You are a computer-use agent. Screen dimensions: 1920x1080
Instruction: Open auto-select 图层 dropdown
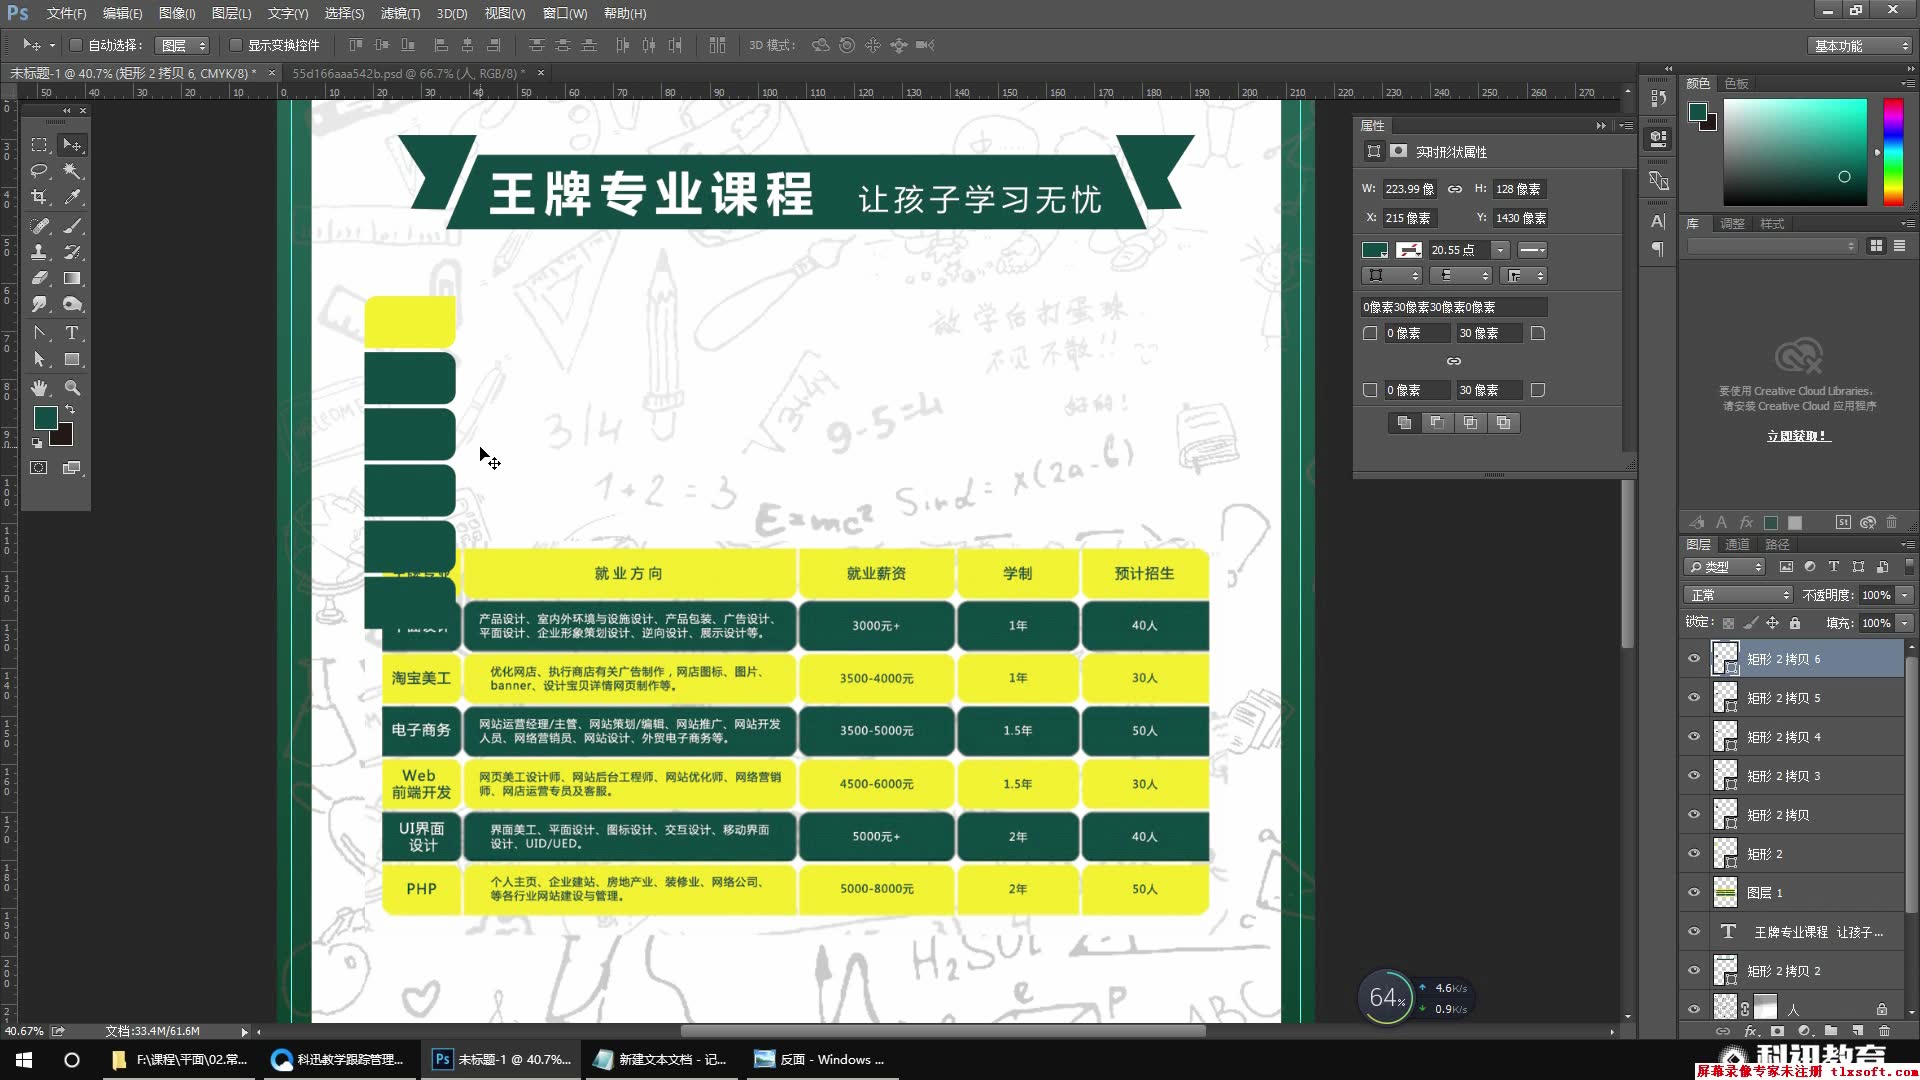183,45
